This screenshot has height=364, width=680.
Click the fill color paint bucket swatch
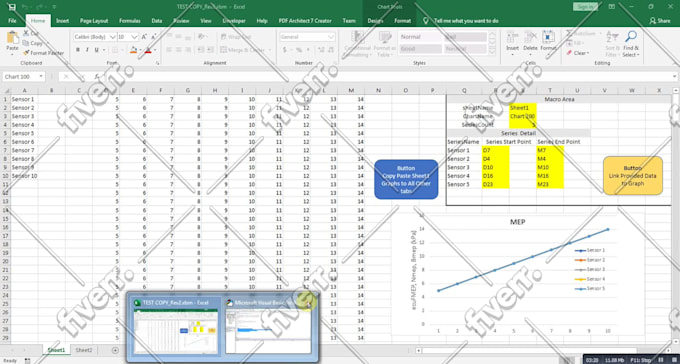(134, 50)
